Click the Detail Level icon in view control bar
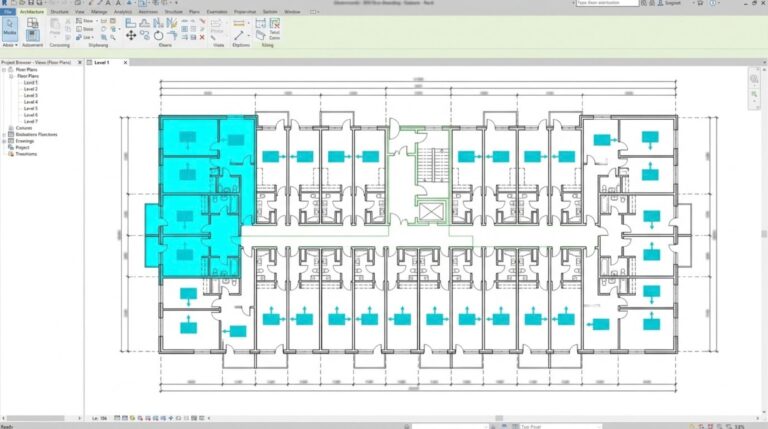 117,418
